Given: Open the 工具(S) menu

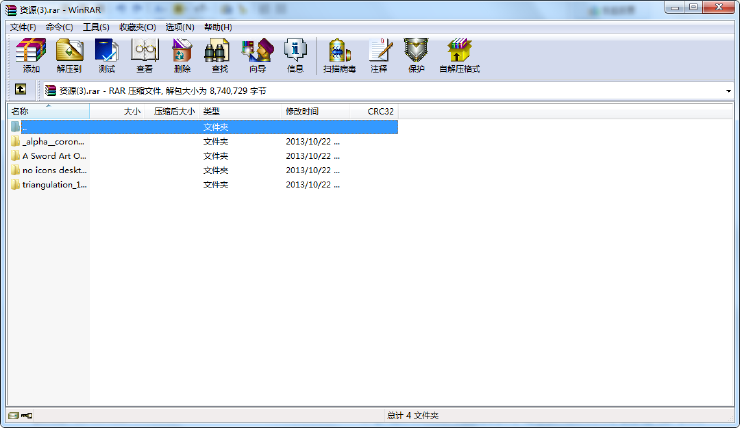Looking at the screenshot, I should pos(96,27).
